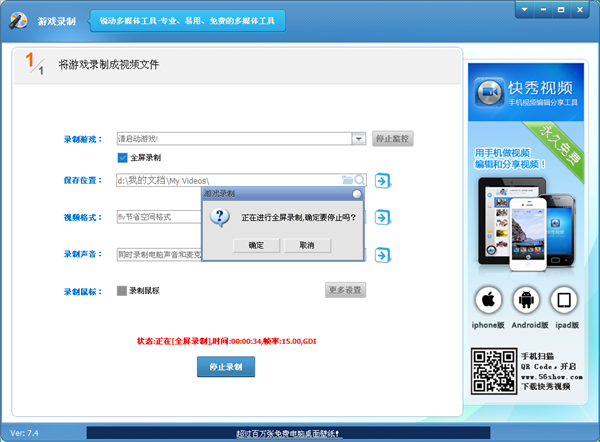
Task: Click the 将游戏录制成视频文件 heading
Action: point(109,65)
